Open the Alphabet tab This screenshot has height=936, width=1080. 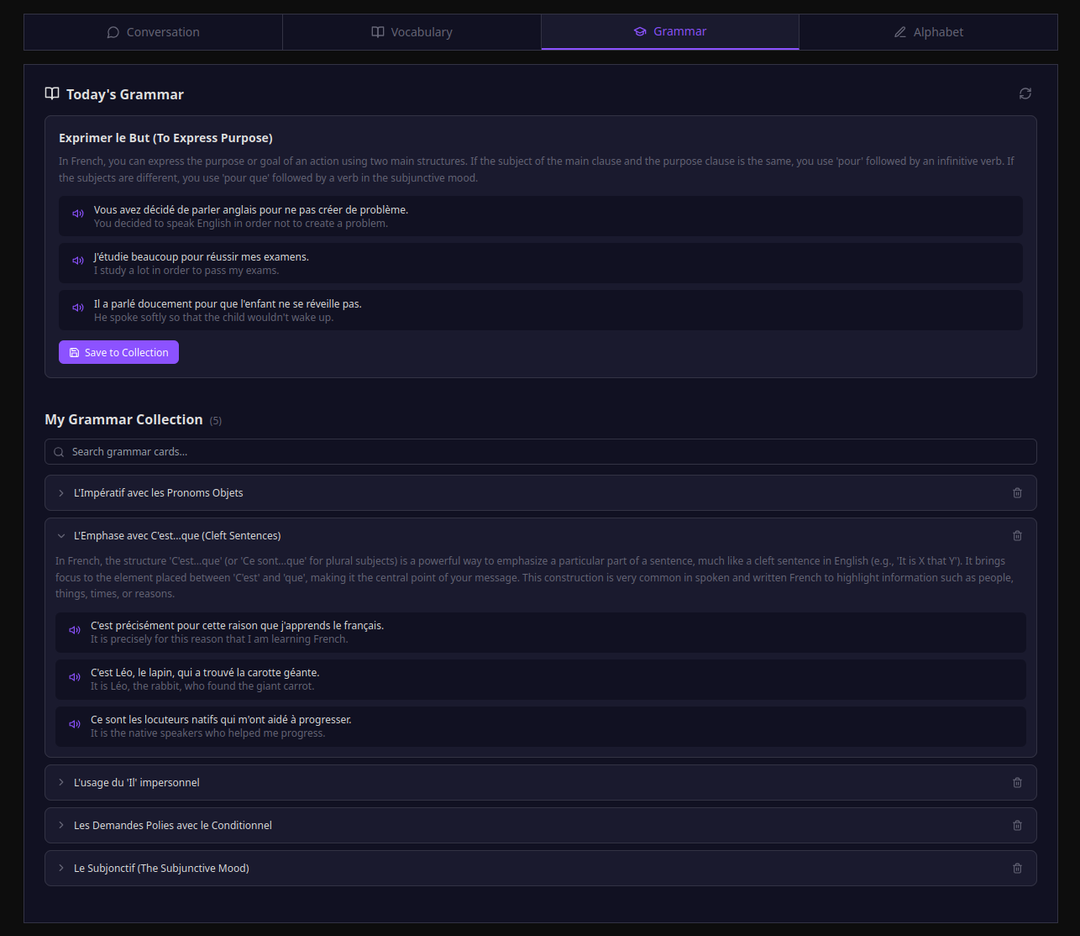(928, 31)
